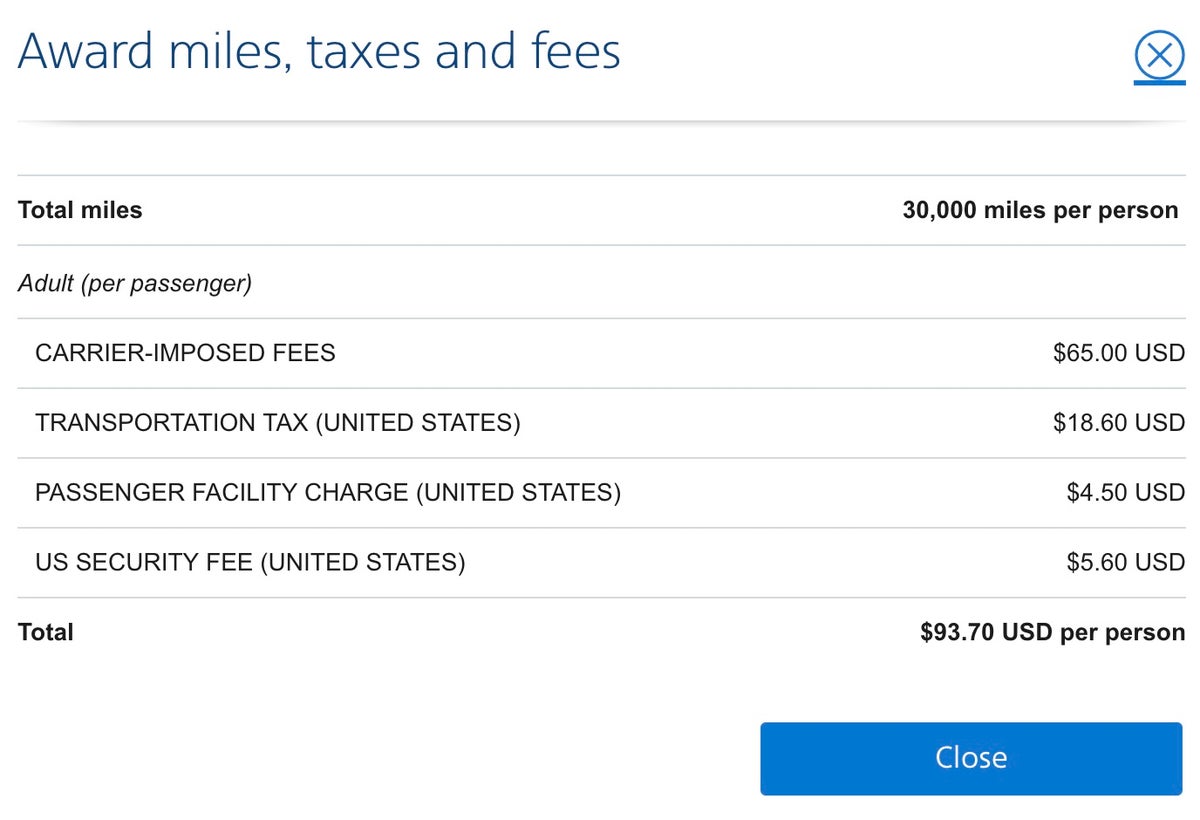Select the $4.50 USD facility charge amount
Viewport: 1200px width, 820px height.
coord(1125,493)
